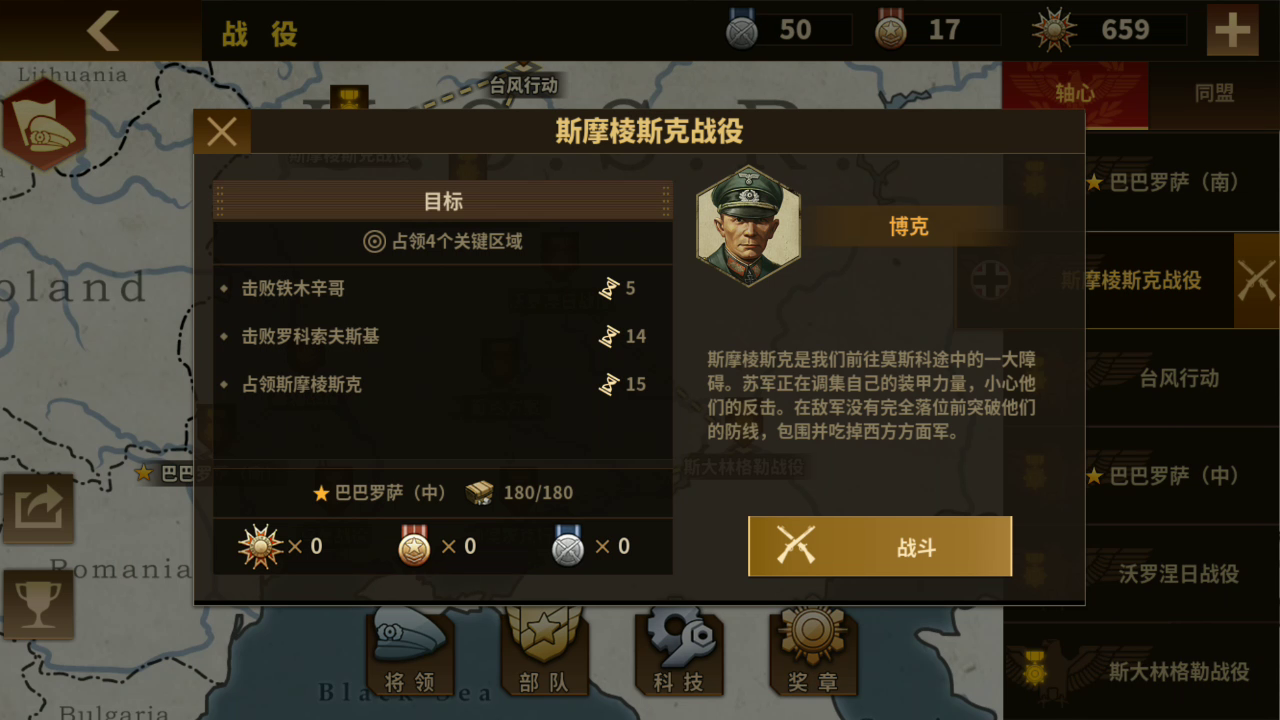Screen dimensions: 1280x720
Task: Switch to the 轴心 Axis tab
Action: point(1075,93)
